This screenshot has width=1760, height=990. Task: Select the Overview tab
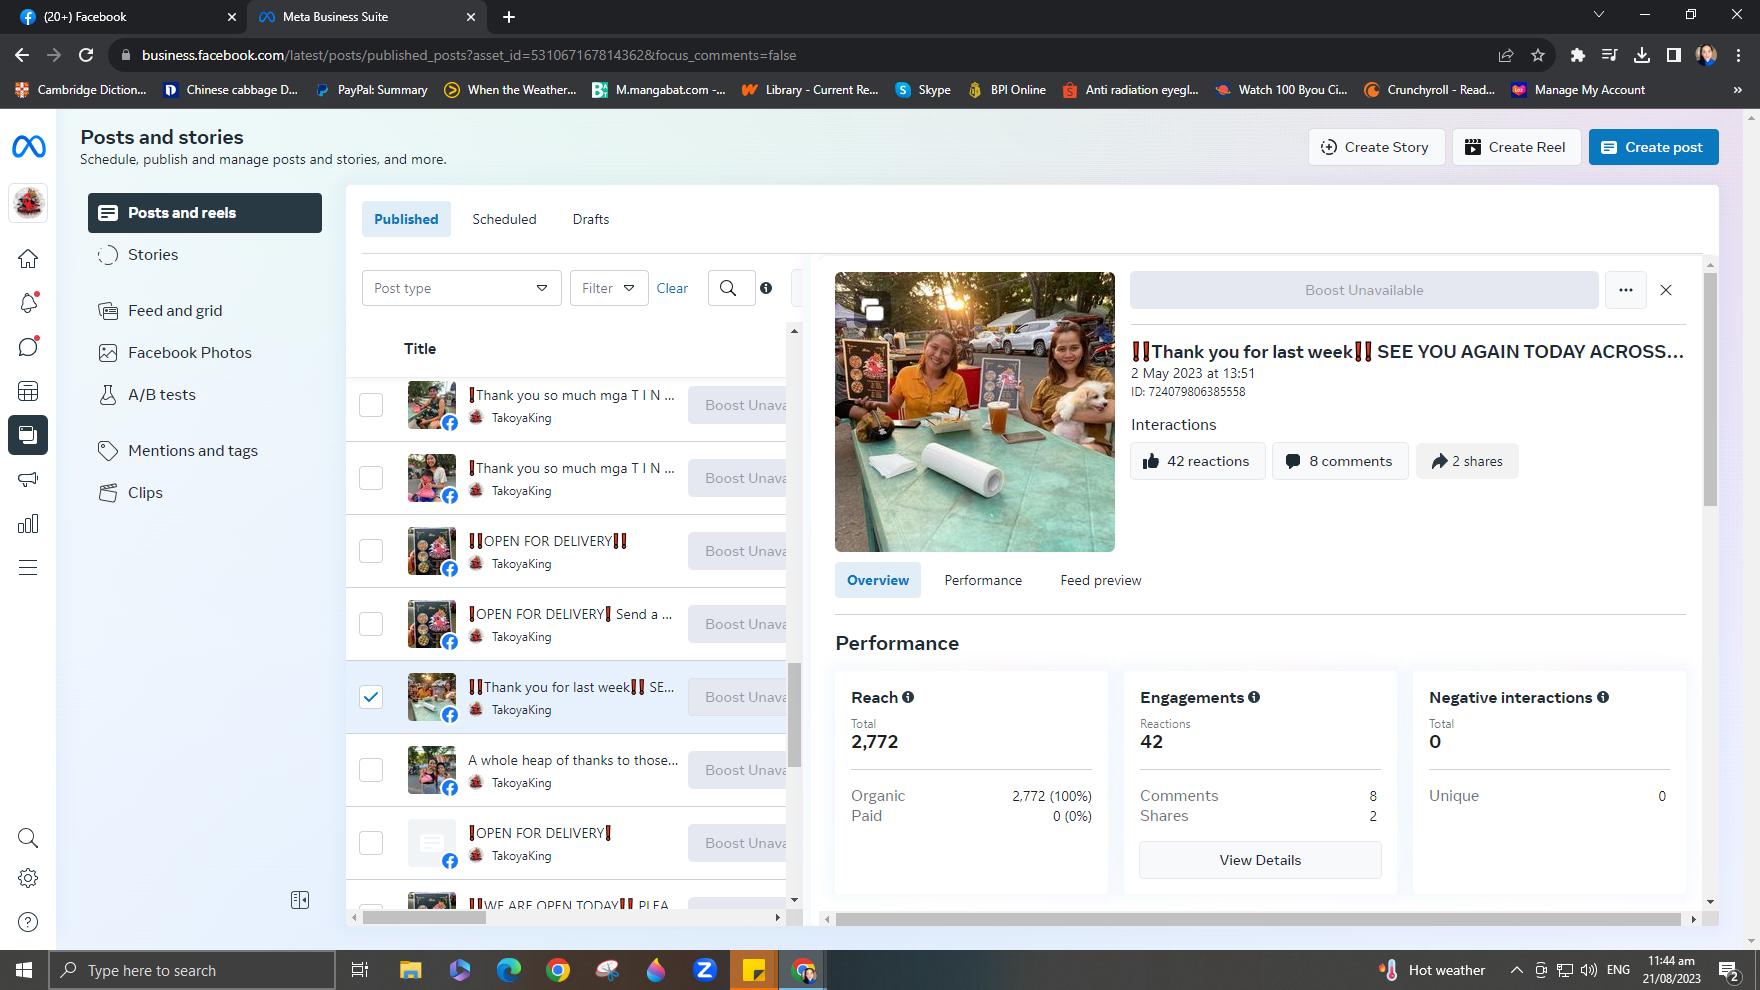point(878,580)
